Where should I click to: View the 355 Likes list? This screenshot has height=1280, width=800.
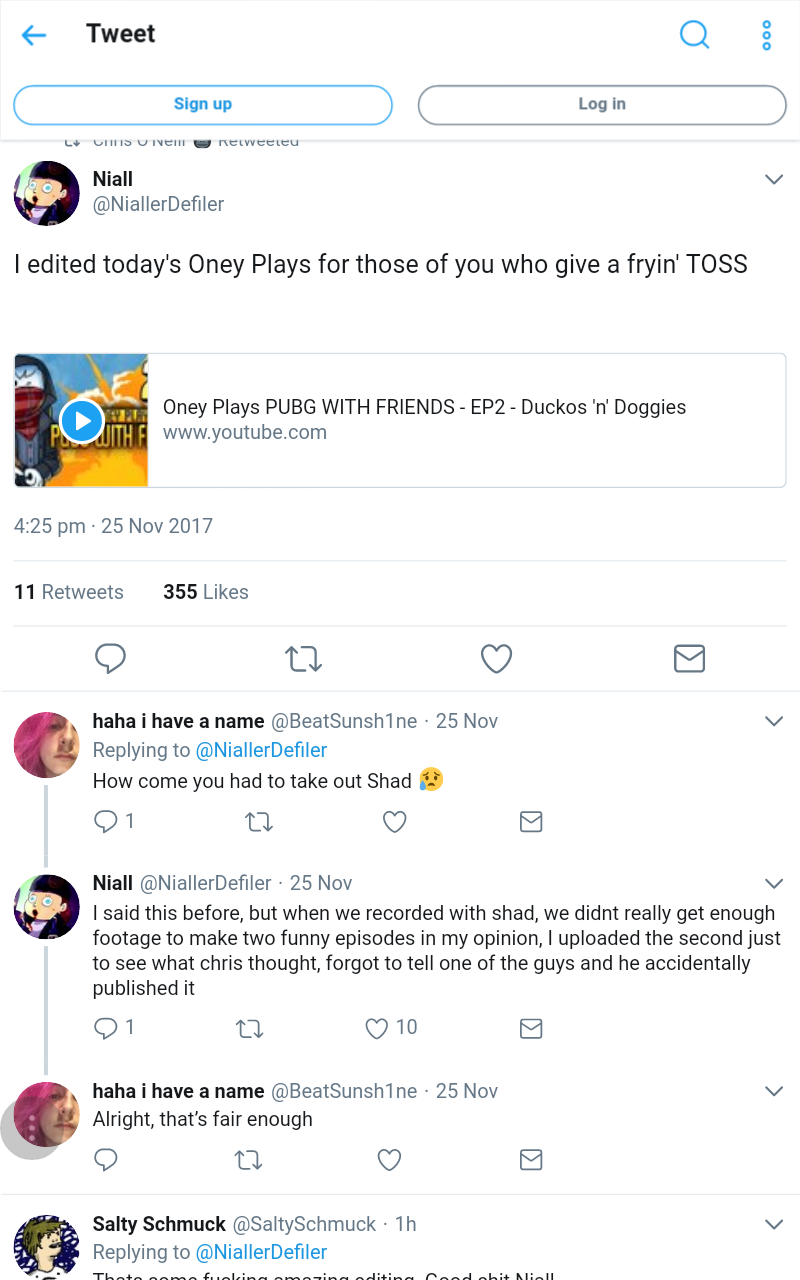tap(206, 592)
